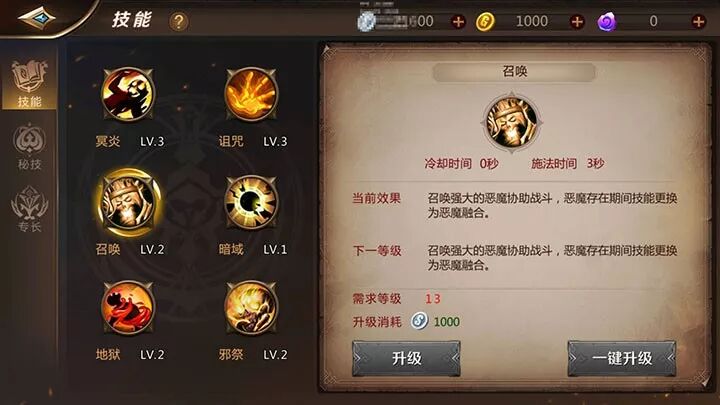
Task: Go back using the diamond arrow icon
Action: [37, 18]
